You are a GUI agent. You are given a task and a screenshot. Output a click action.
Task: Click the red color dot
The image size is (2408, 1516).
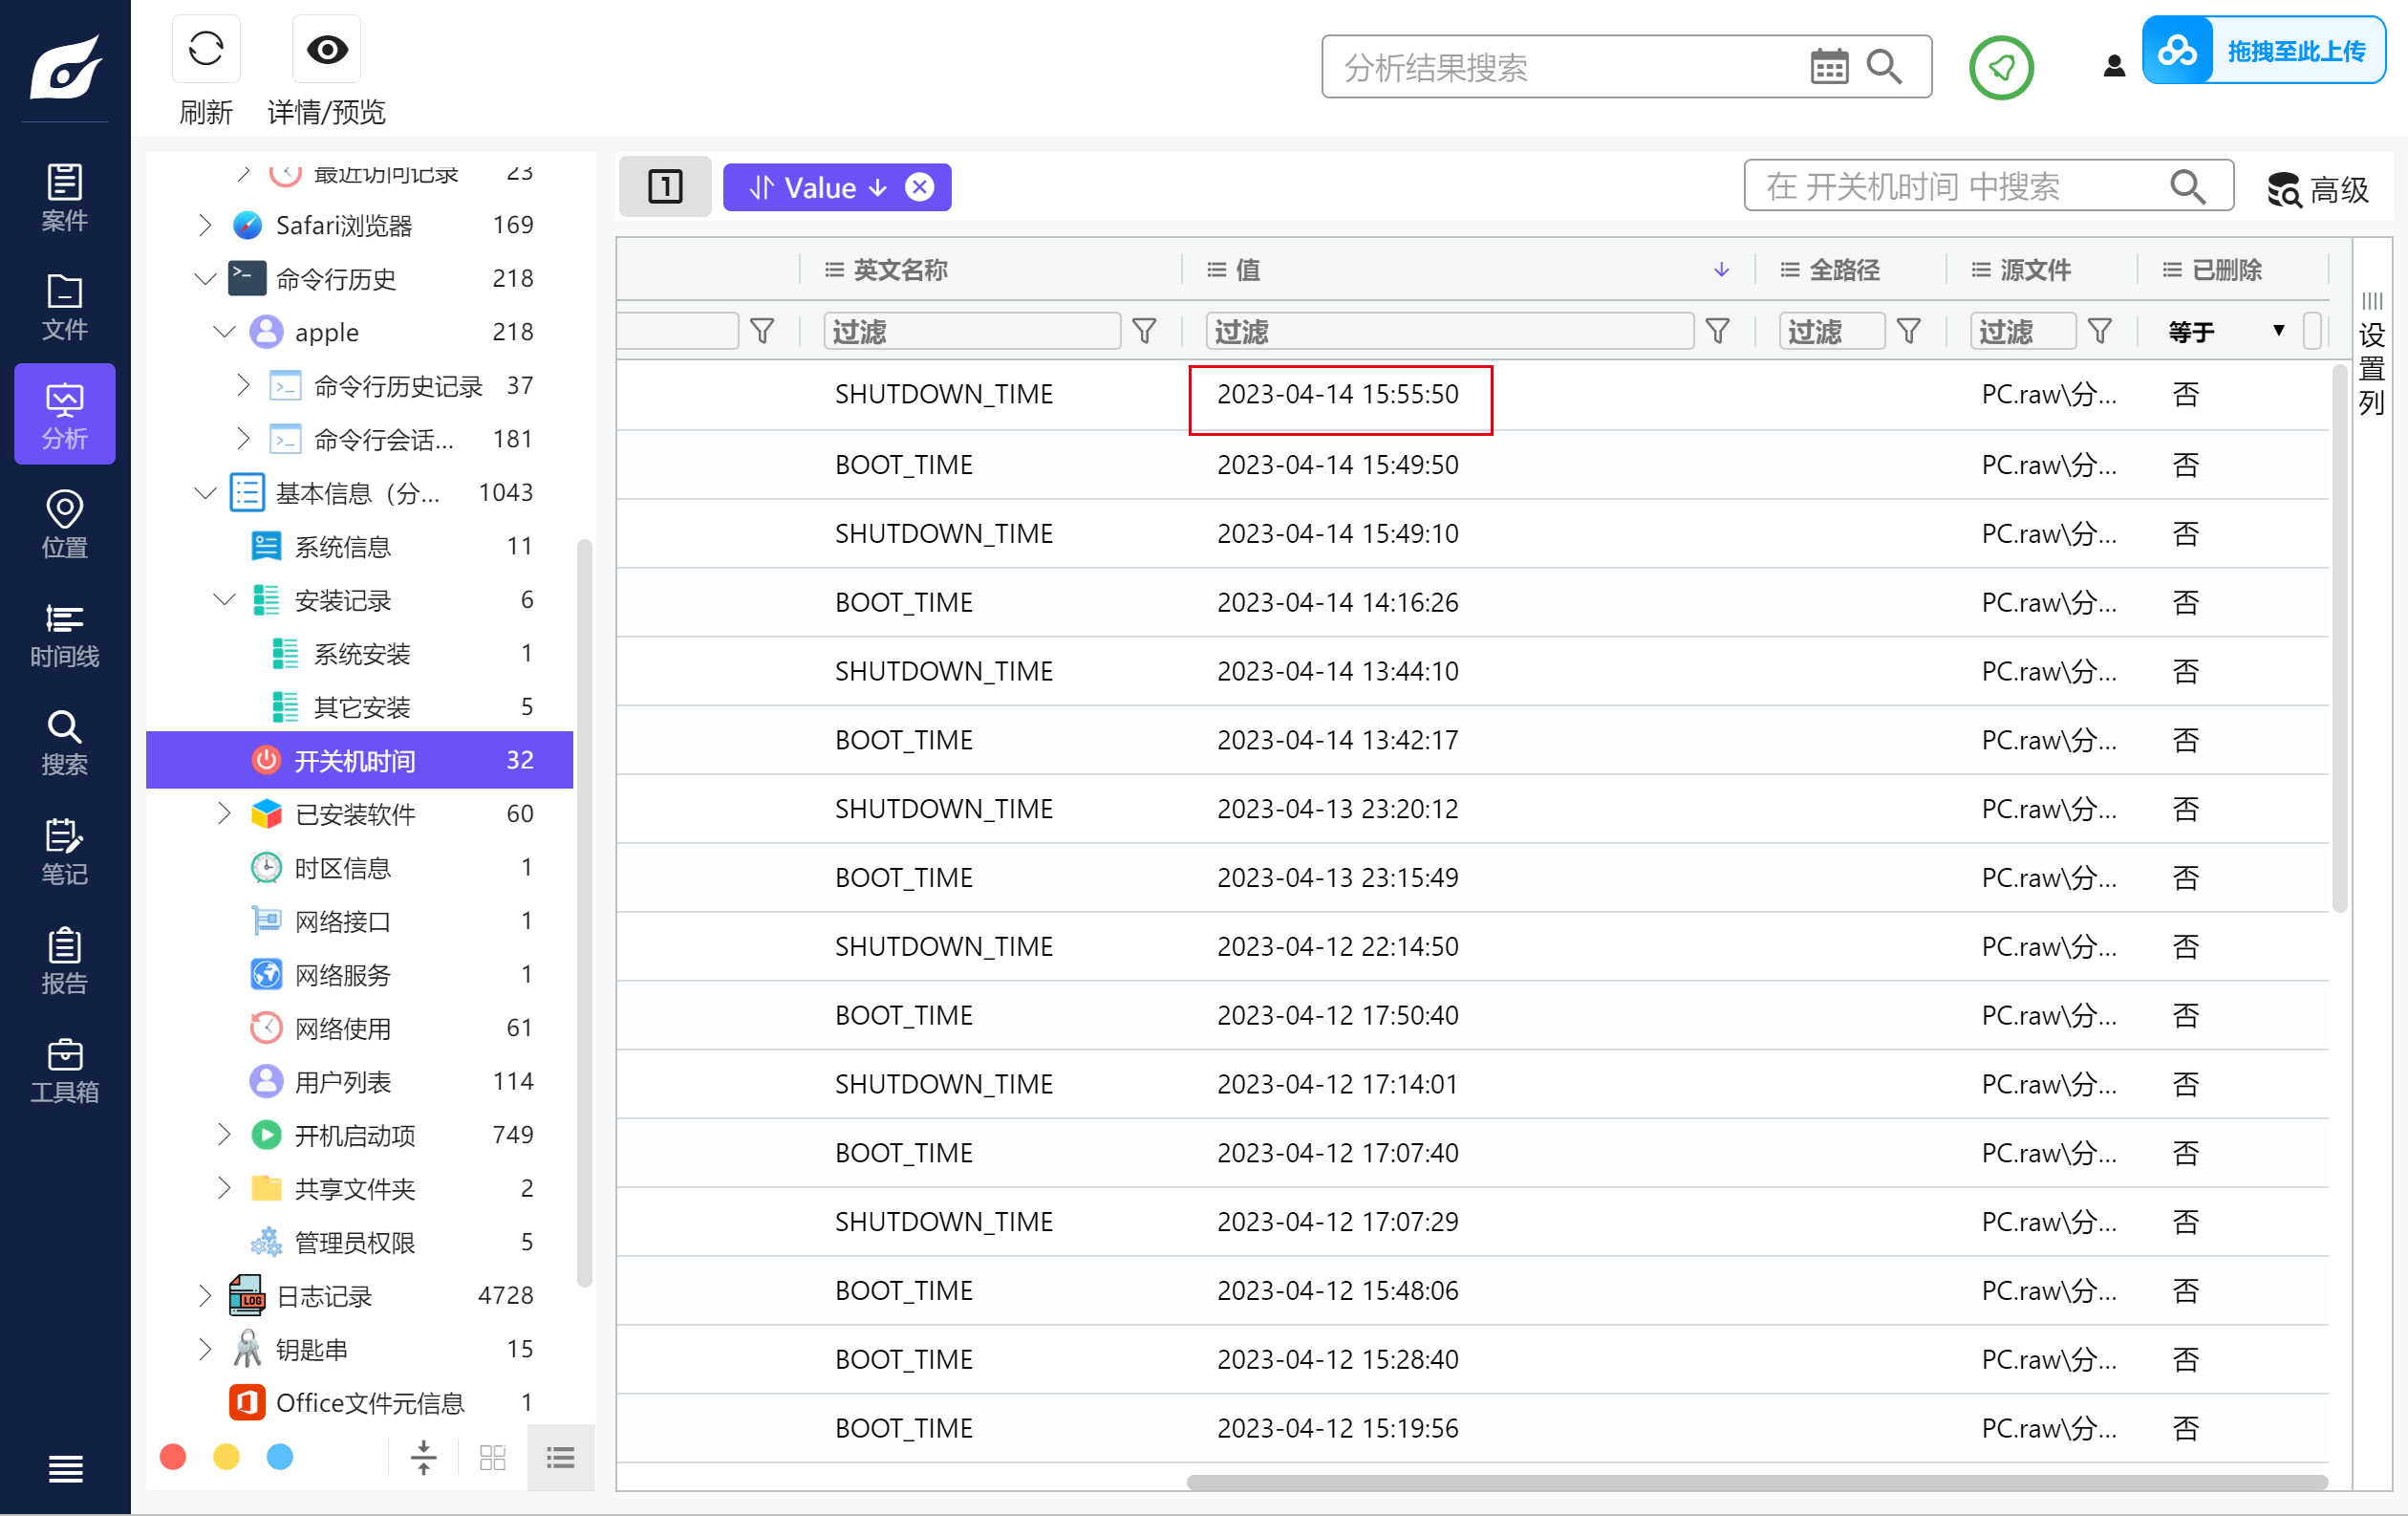tap(173, 1456)
